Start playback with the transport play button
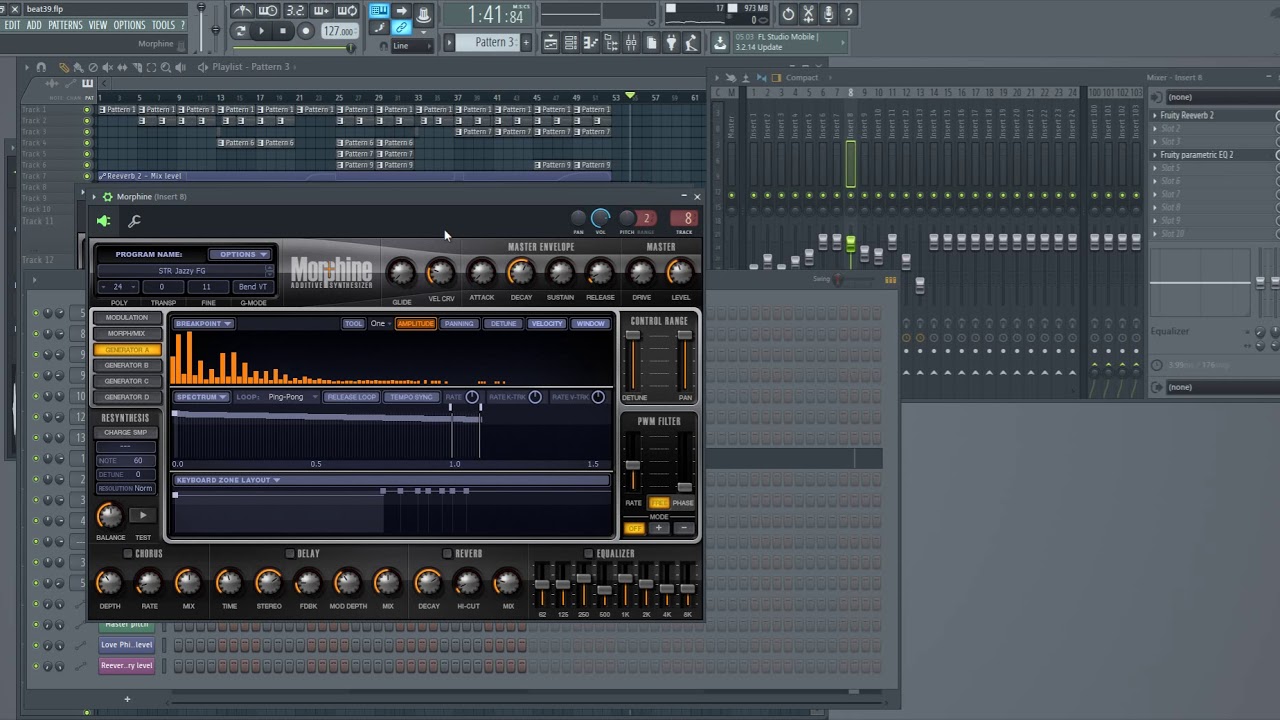This screenshot has height=720, width=1280. 261,31
